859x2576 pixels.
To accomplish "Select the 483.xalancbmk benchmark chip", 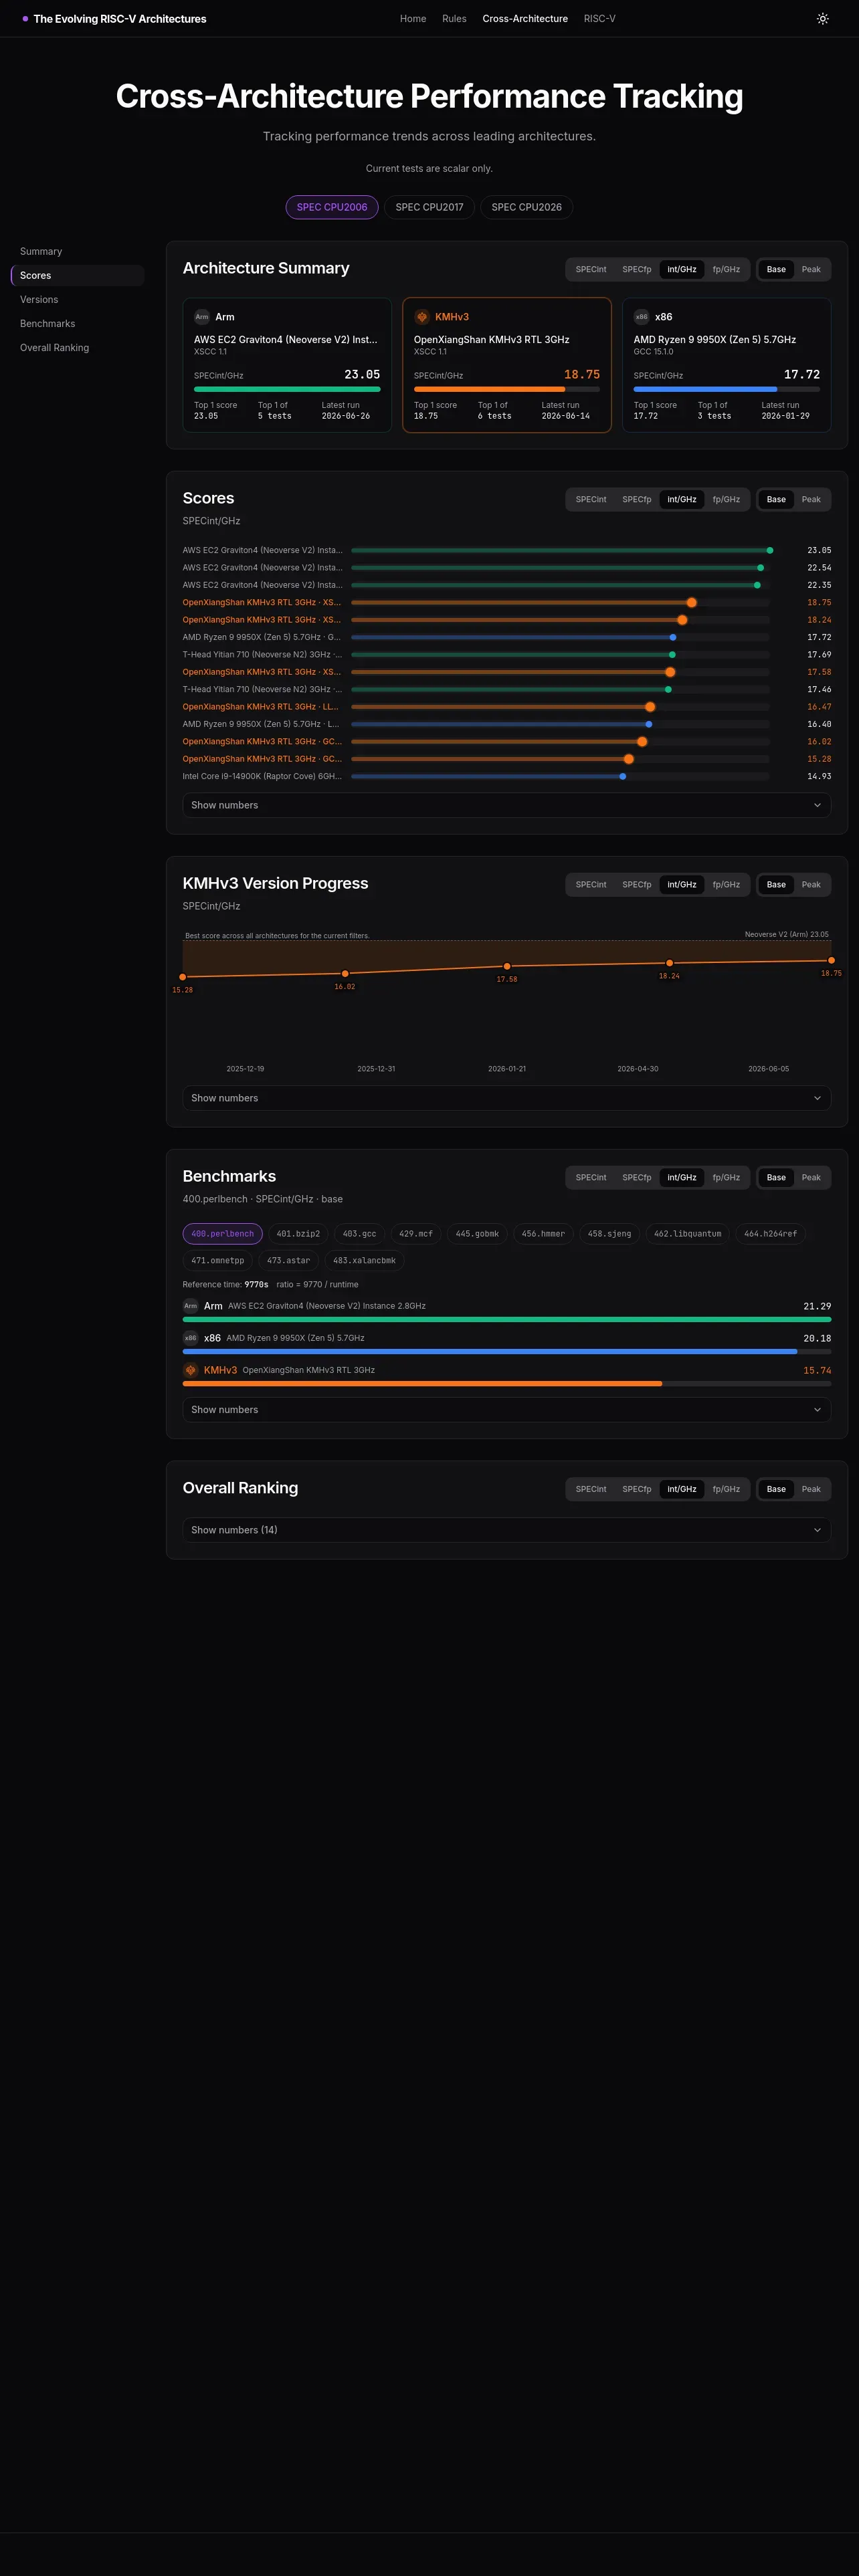I will pyautogui.click(x=364, y=1261).
